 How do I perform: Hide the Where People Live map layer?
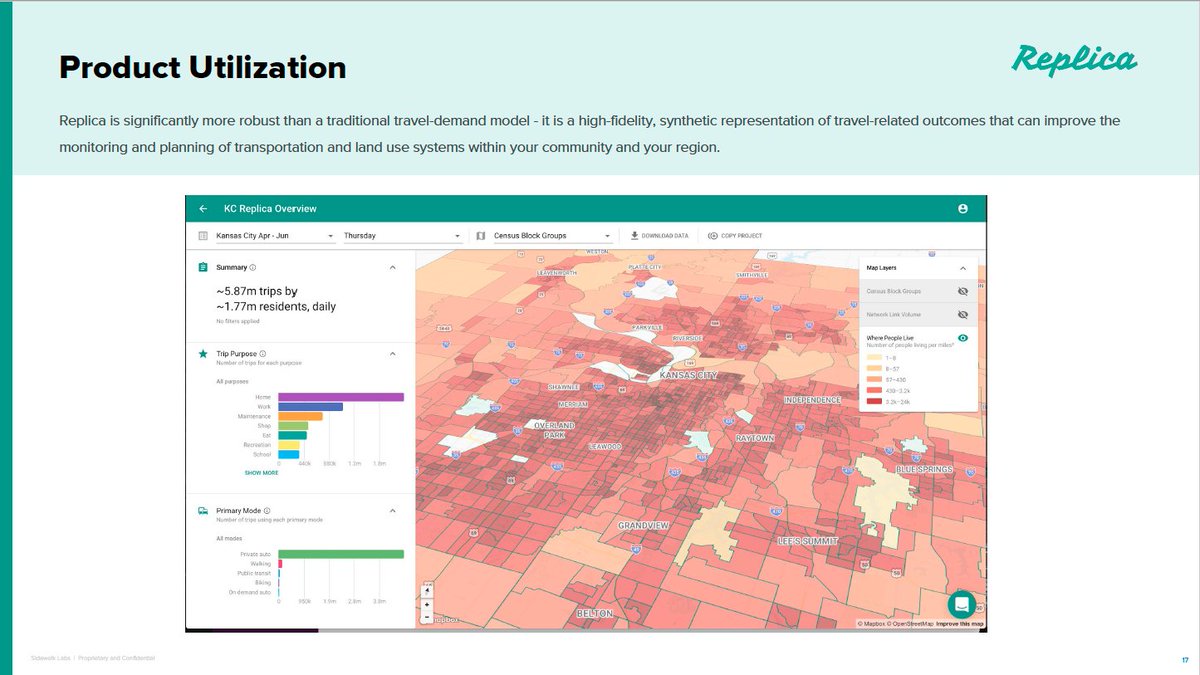point(962,339)
